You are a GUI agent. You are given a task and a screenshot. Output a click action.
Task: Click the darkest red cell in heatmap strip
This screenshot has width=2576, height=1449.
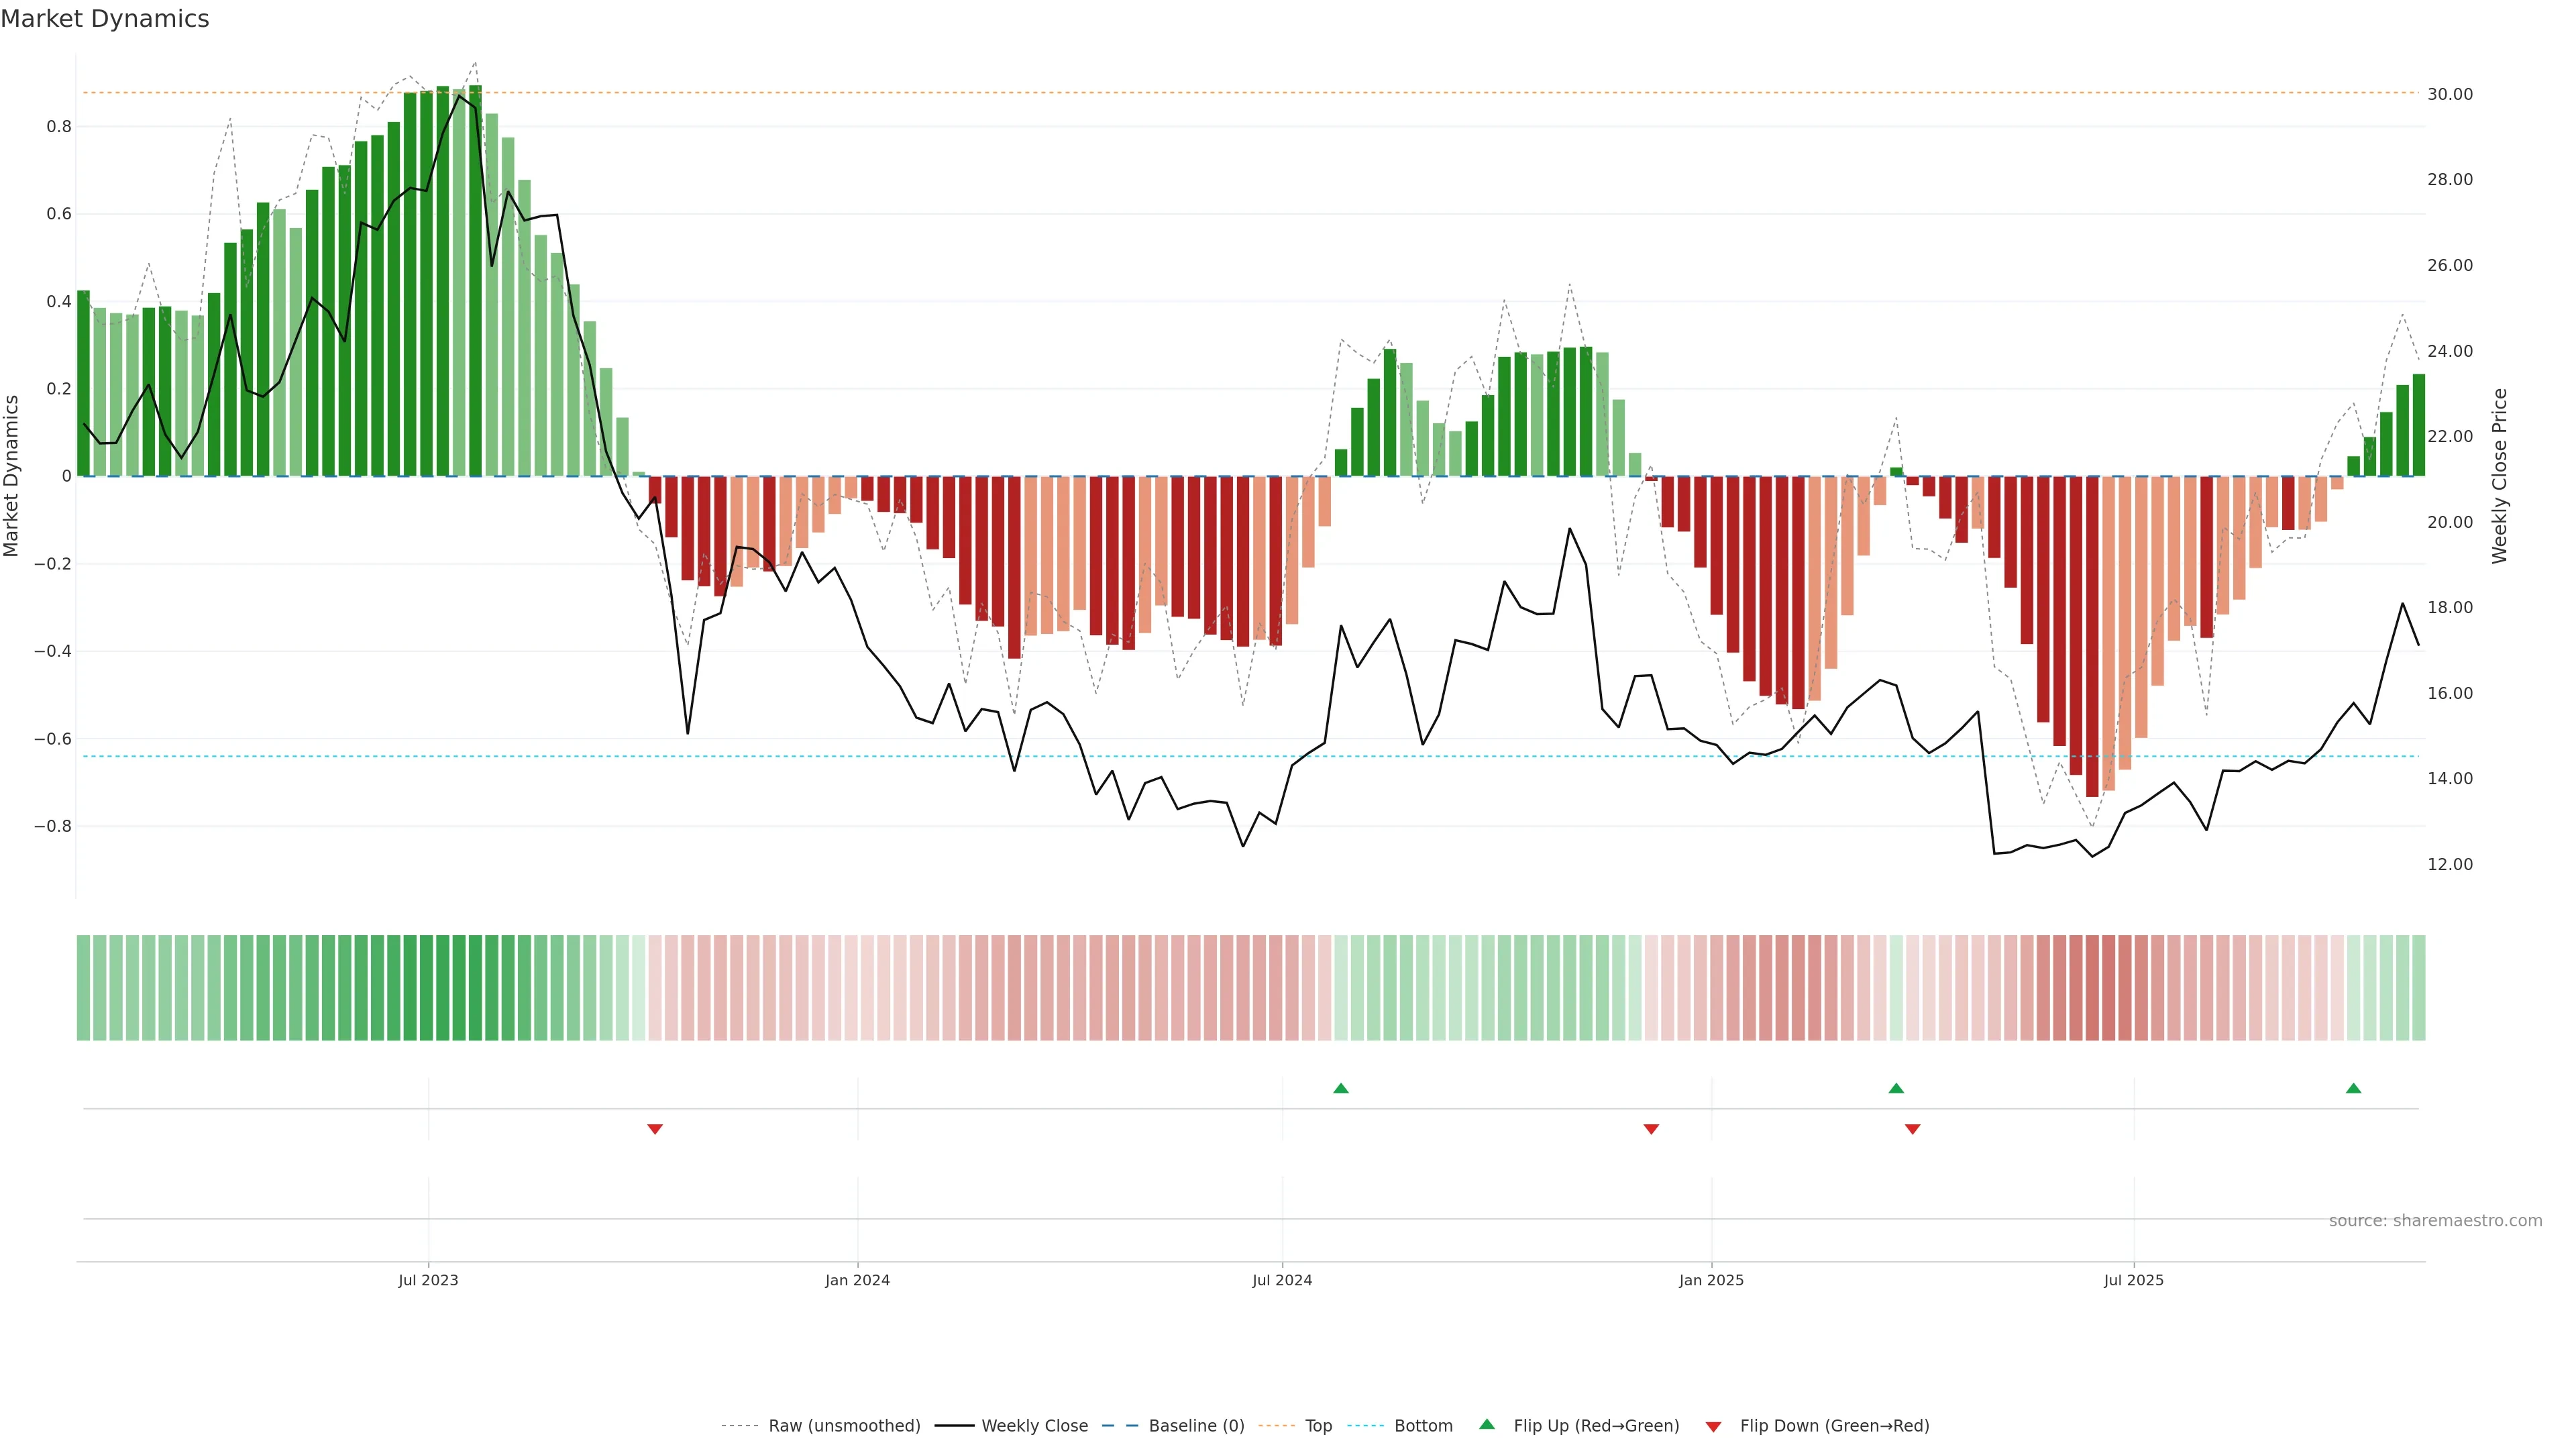point(2092,987)
